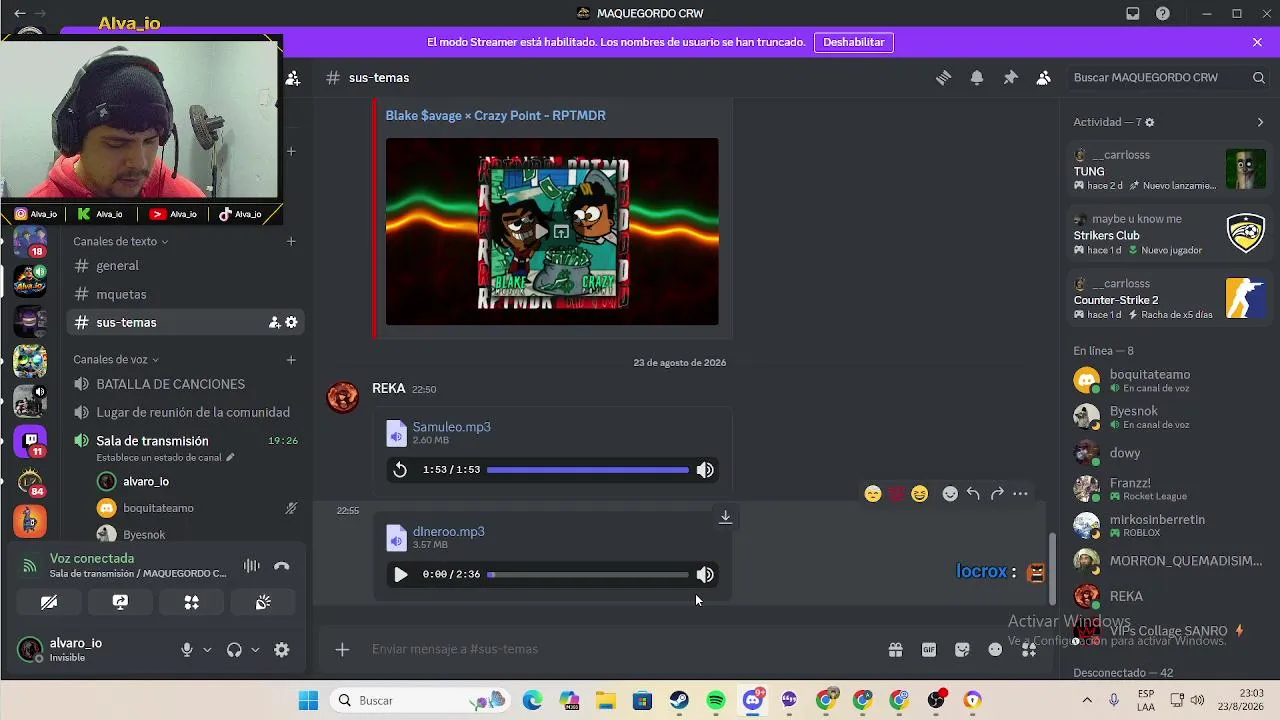The image size is (1280, 720).
Task: Open the mquetas text channel
Action: click(186, 294)
